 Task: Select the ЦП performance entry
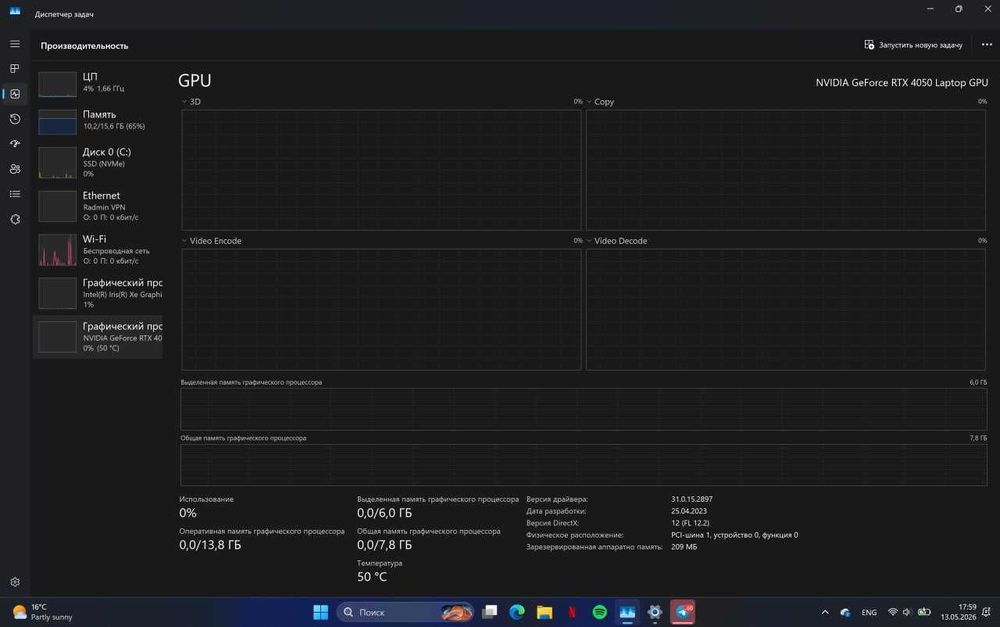pyautogui.click(x=98, y=83)
